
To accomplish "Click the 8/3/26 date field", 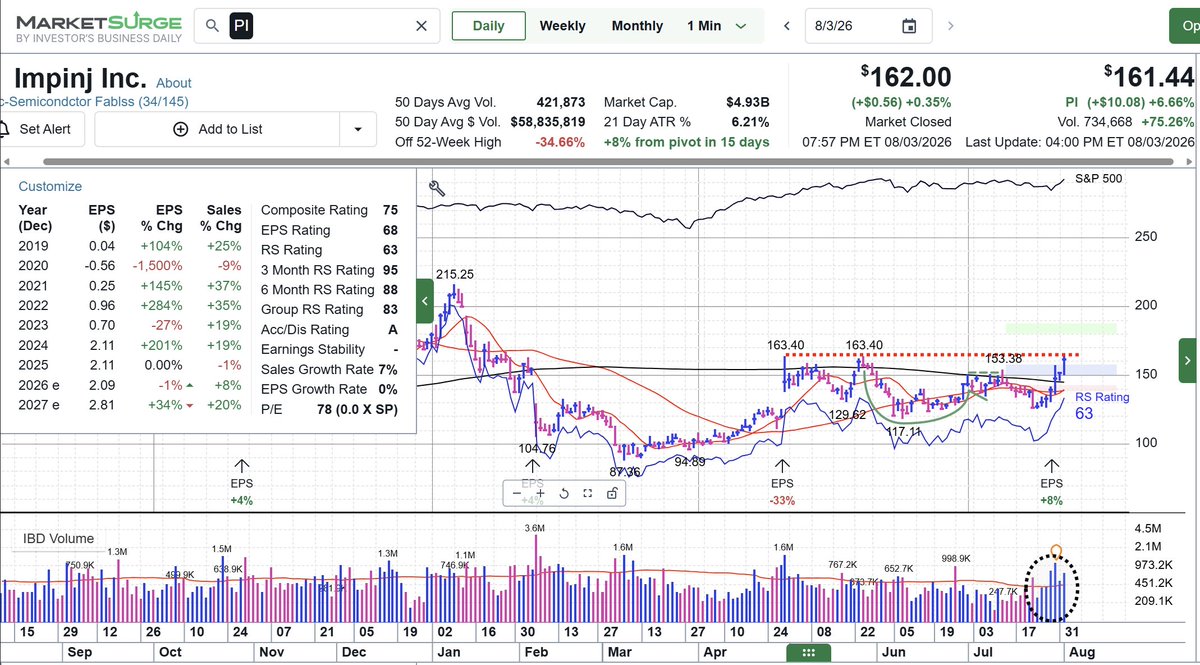I will [869, 26].
